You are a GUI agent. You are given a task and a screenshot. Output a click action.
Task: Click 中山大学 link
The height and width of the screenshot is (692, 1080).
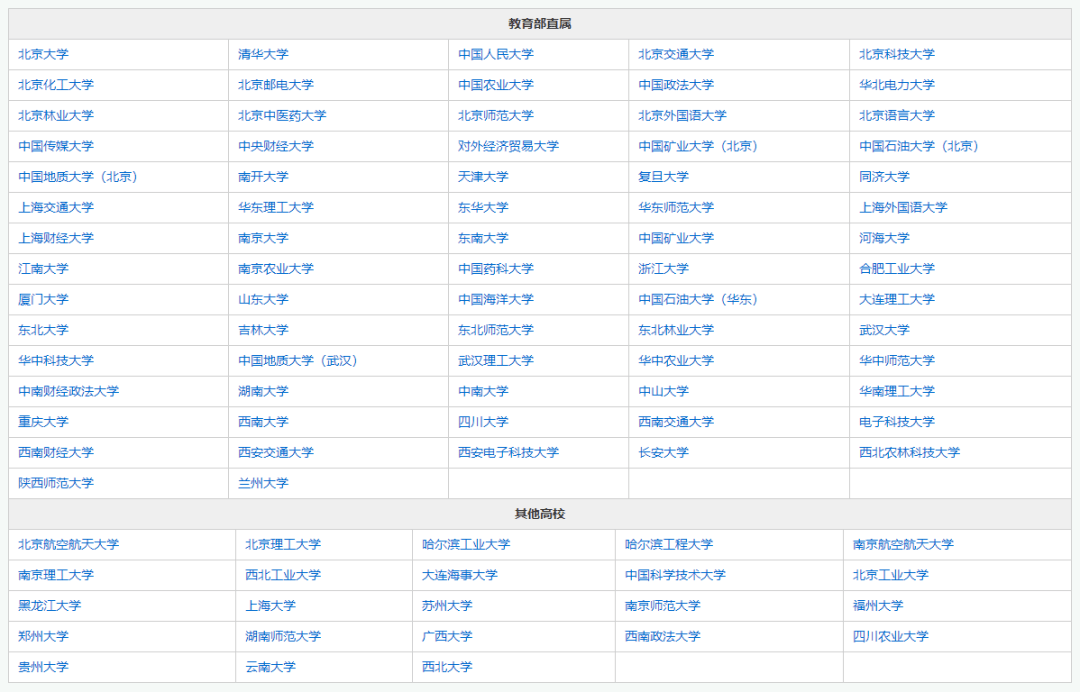click(662, 391)
